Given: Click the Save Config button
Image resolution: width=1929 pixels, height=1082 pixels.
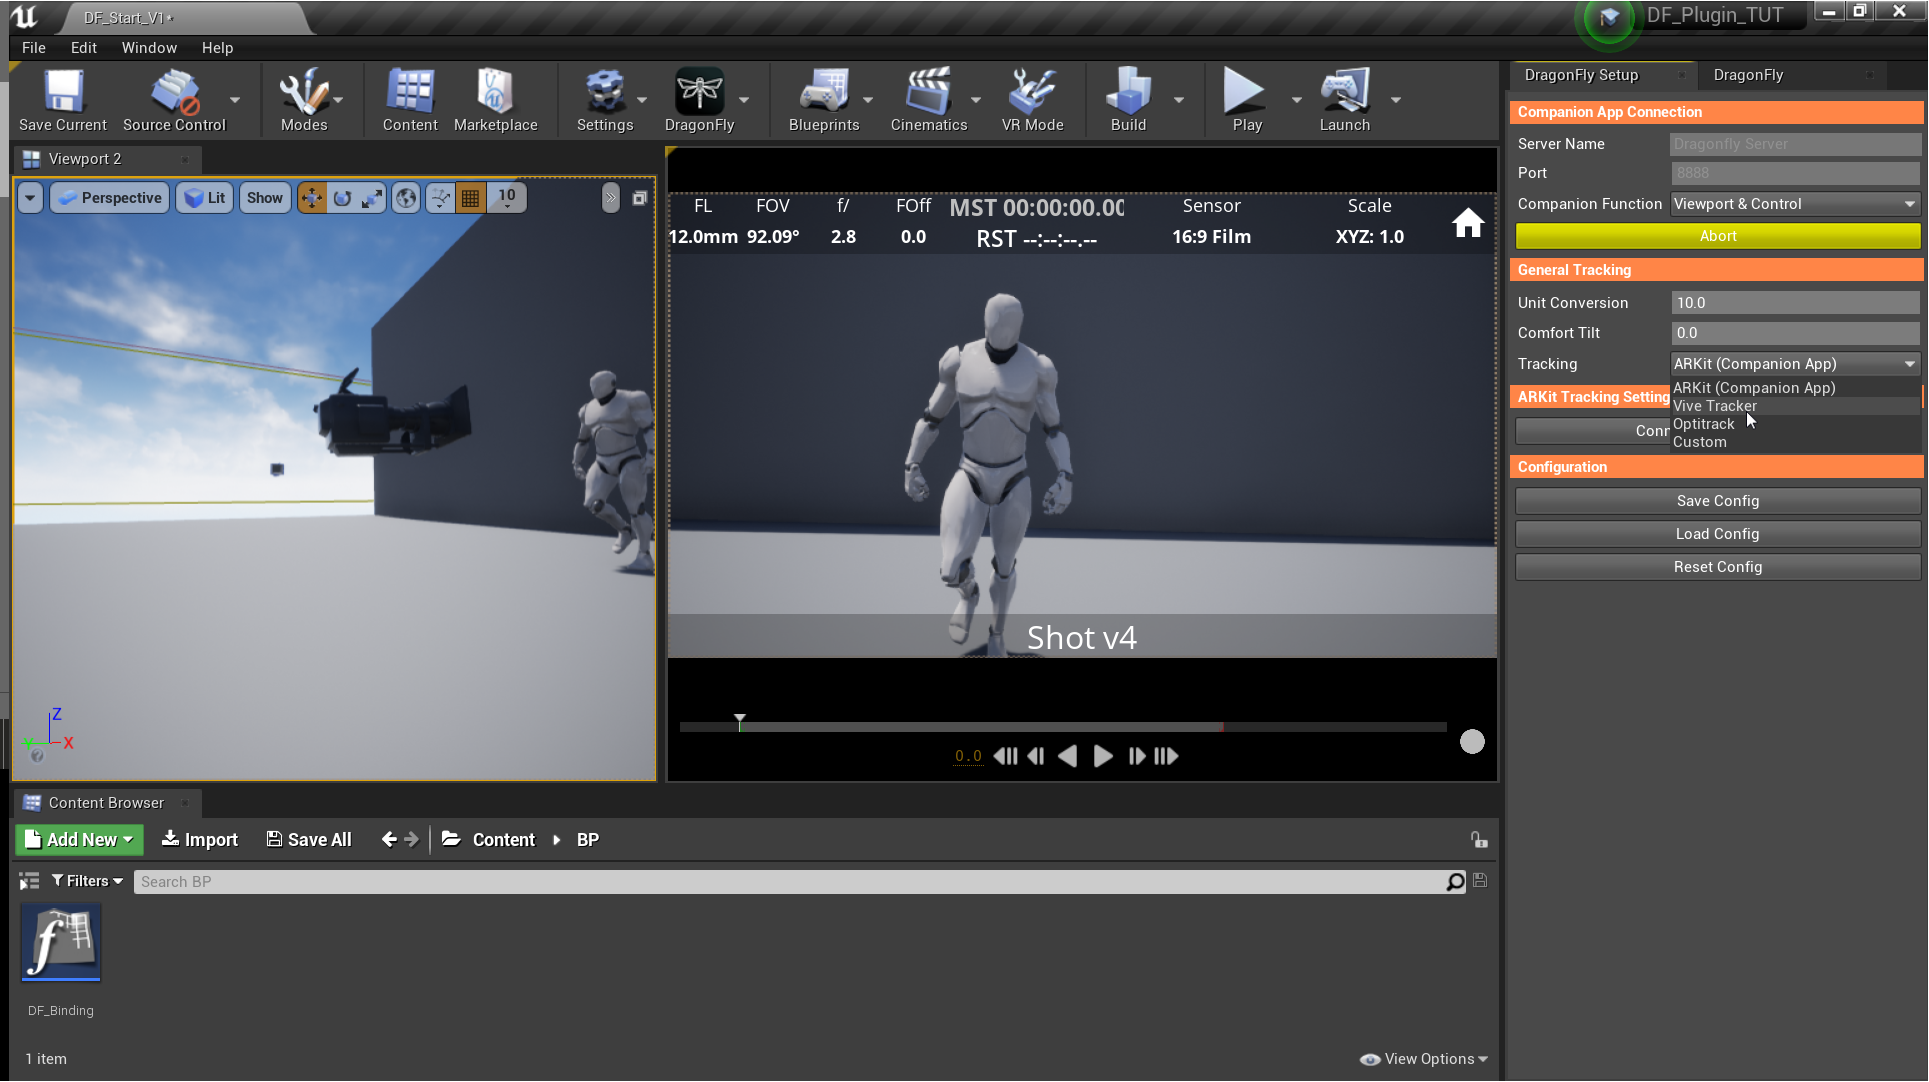Looking at the screenshot, I should tap(1718, 501).
